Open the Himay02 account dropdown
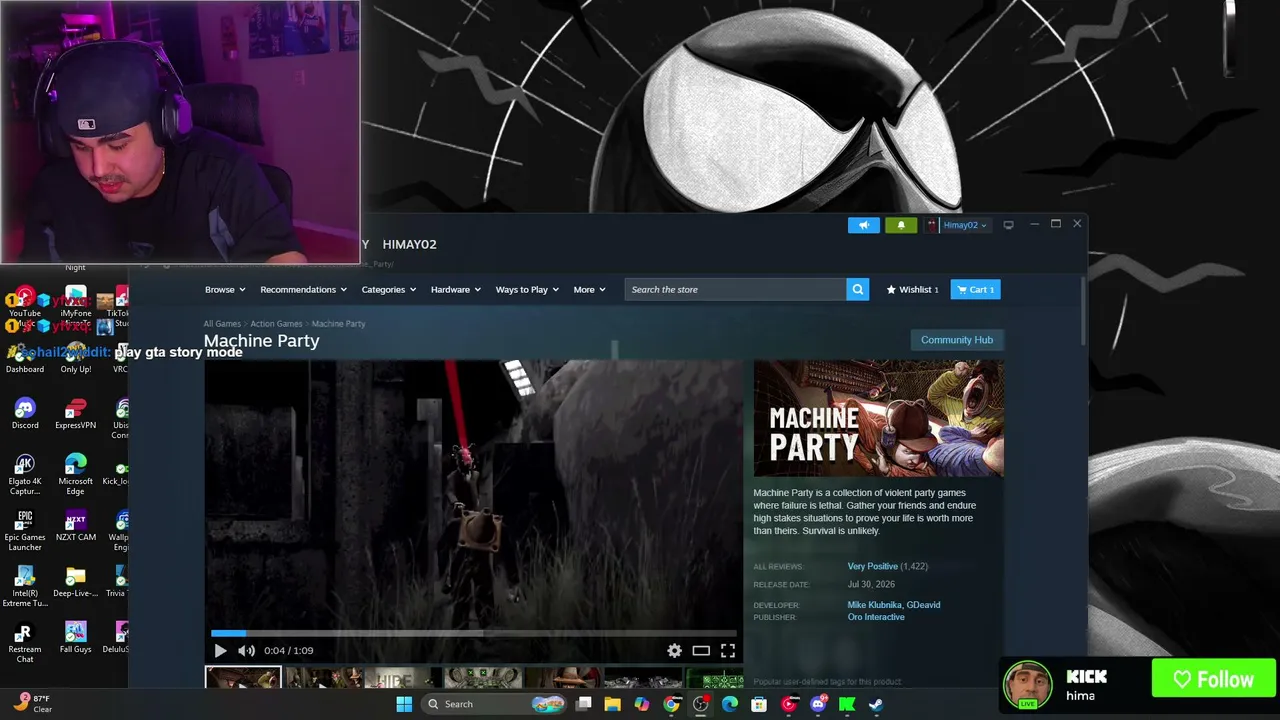This screenshot has width=1280, height=720. point(958,225)
